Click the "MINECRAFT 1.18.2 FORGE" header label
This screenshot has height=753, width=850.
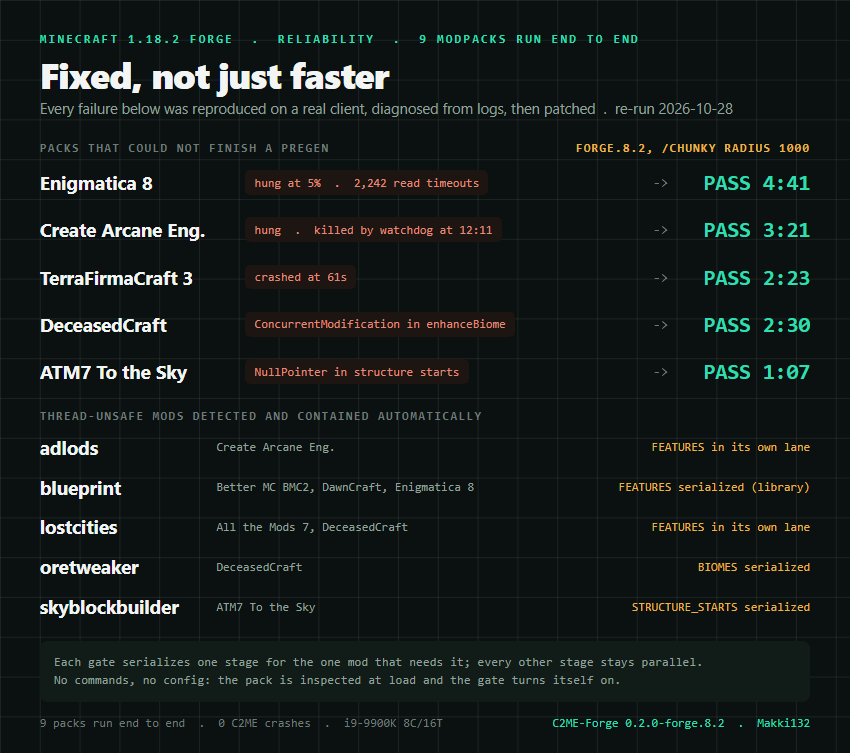pos(136,39)
